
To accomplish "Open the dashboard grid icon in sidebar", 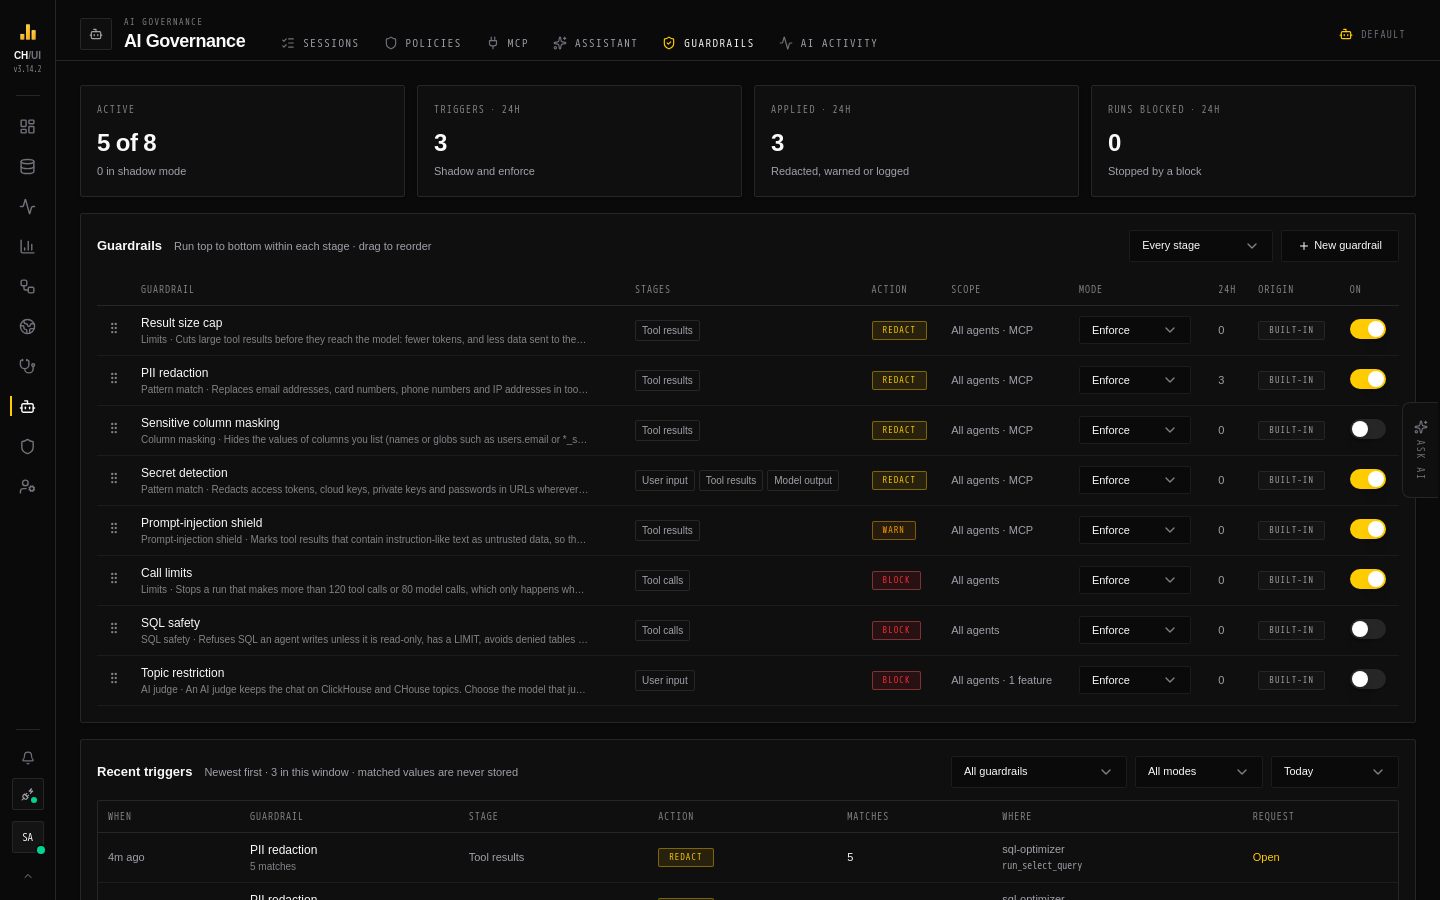I will [x=27, y=127].
